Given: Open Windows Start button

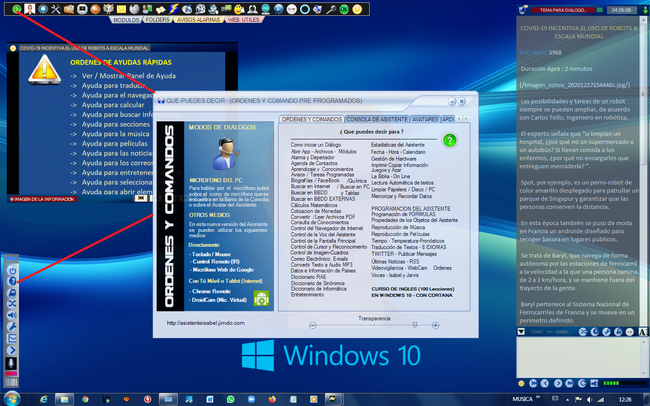Looking at the screenshot, I should (x=11, y=399).
